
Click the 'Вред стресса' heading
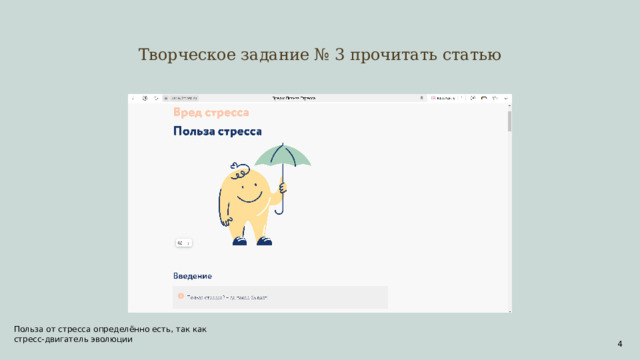pos(211,112)
